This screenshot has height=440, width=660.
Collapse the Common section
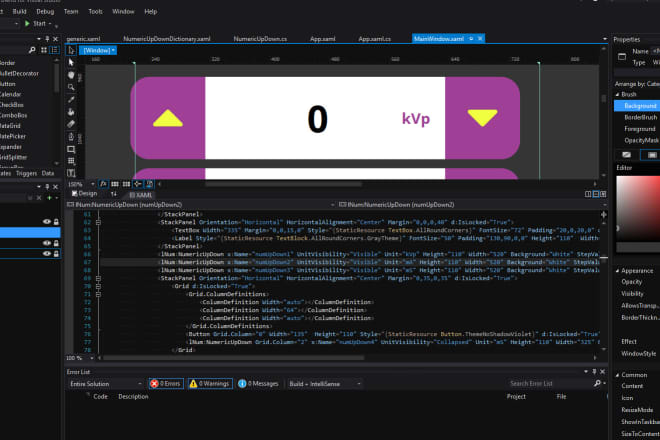tap(617, 375)
